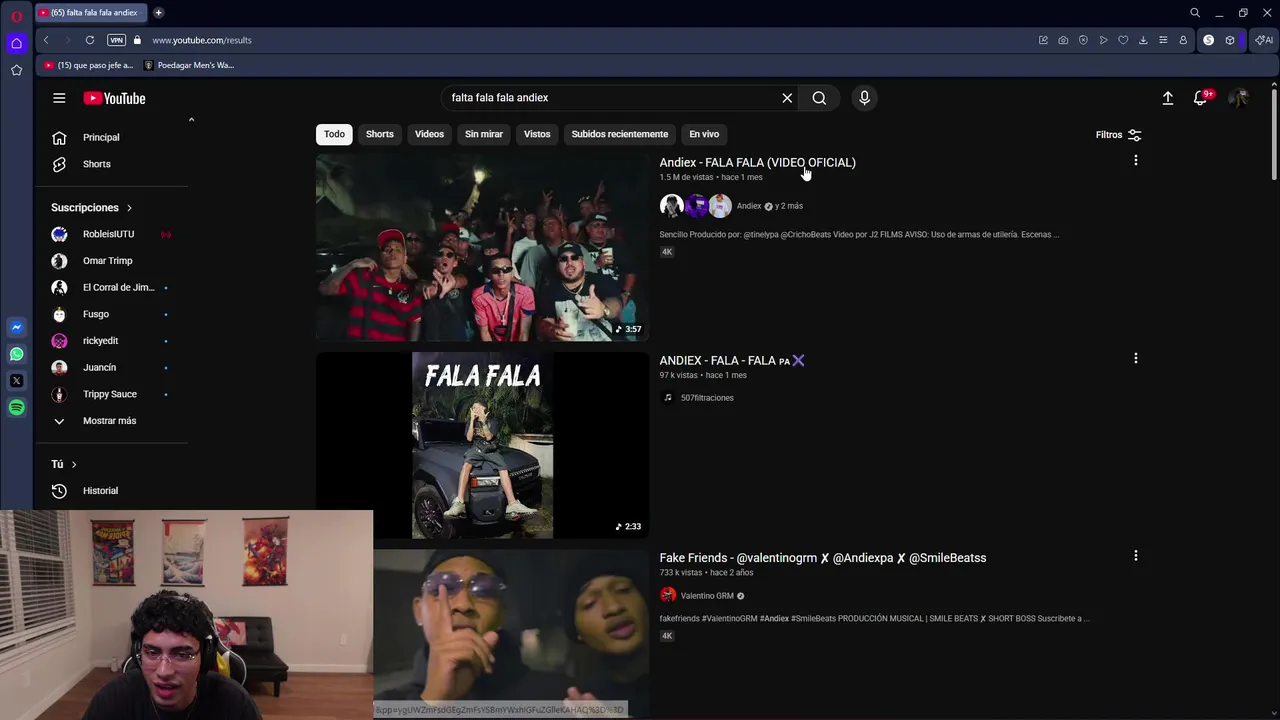
Task: Open the Poedagar Men's Wa... bookmark
Action: pyautogui.click(x=189, y=65)
